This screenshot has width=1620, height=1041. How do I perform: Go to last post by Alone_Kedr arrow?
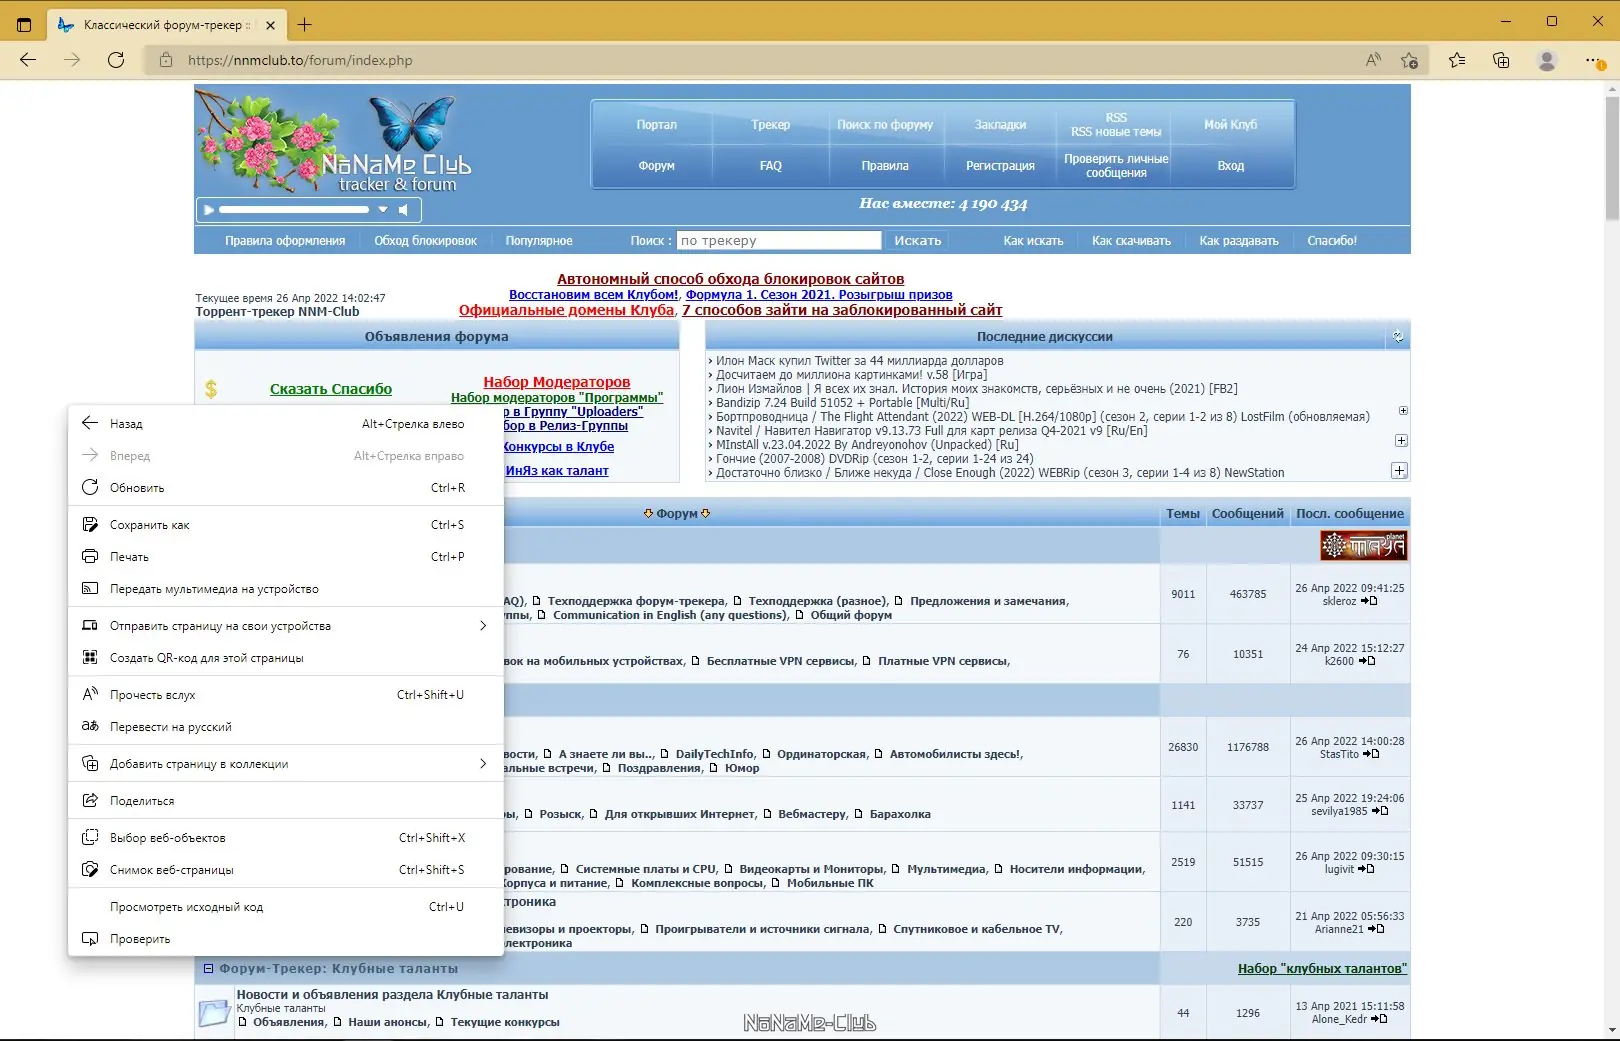tap(1379, 1019)
